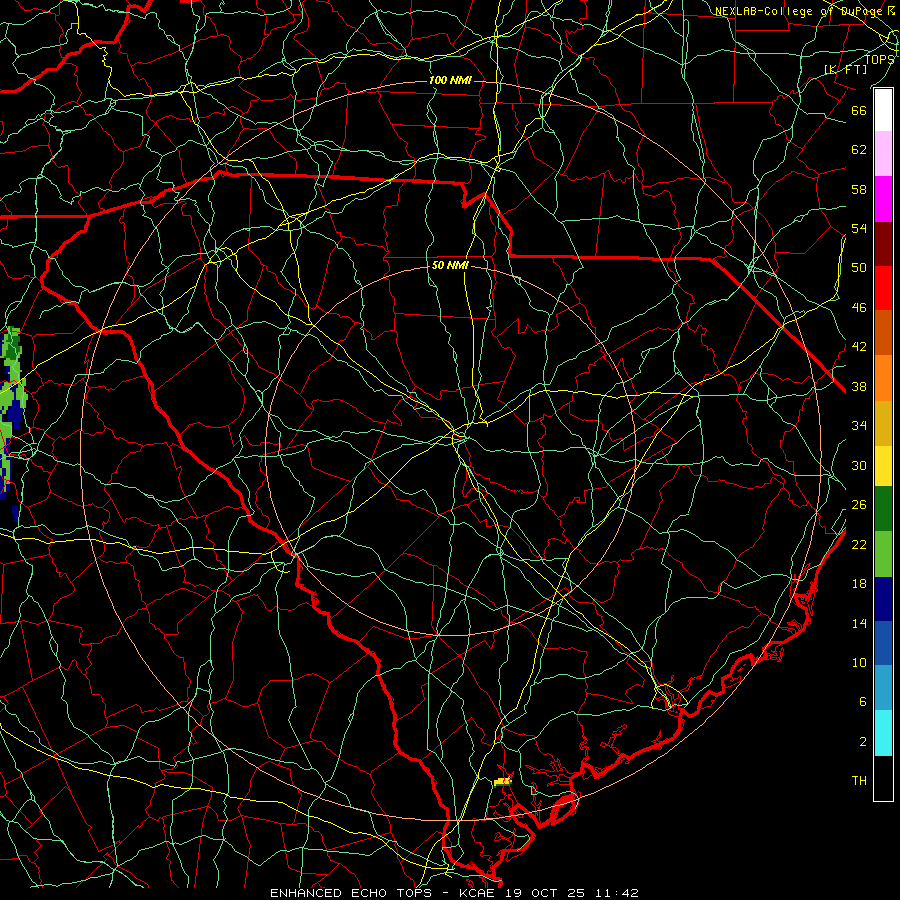Click the 'KCAE' radar site identifier
Screen dimensions: 900x900
coord(478,893)
